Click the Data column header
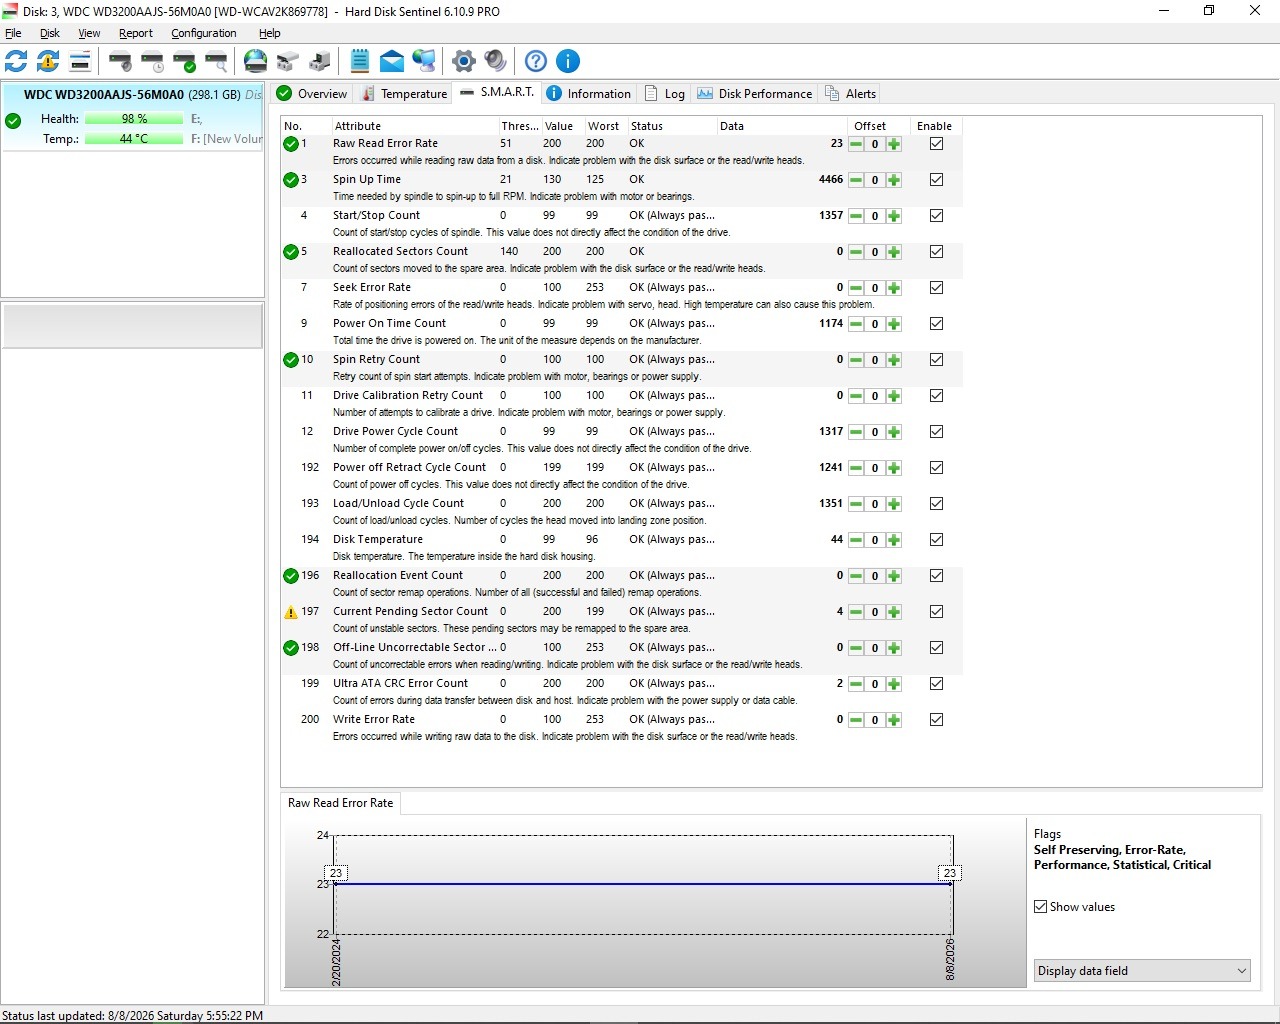Screen dimensions: 1280x1024 click(x=781, y=126)
